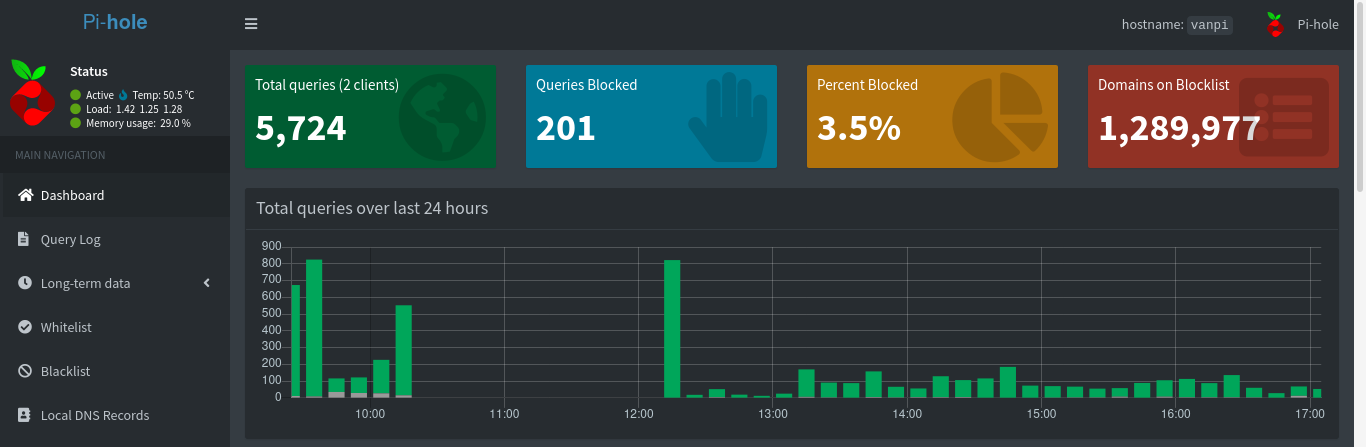Click the Load: 1.42 1.25 1.28 text
This screenshot has height=447, width=1366.
(x=134, y=109)
